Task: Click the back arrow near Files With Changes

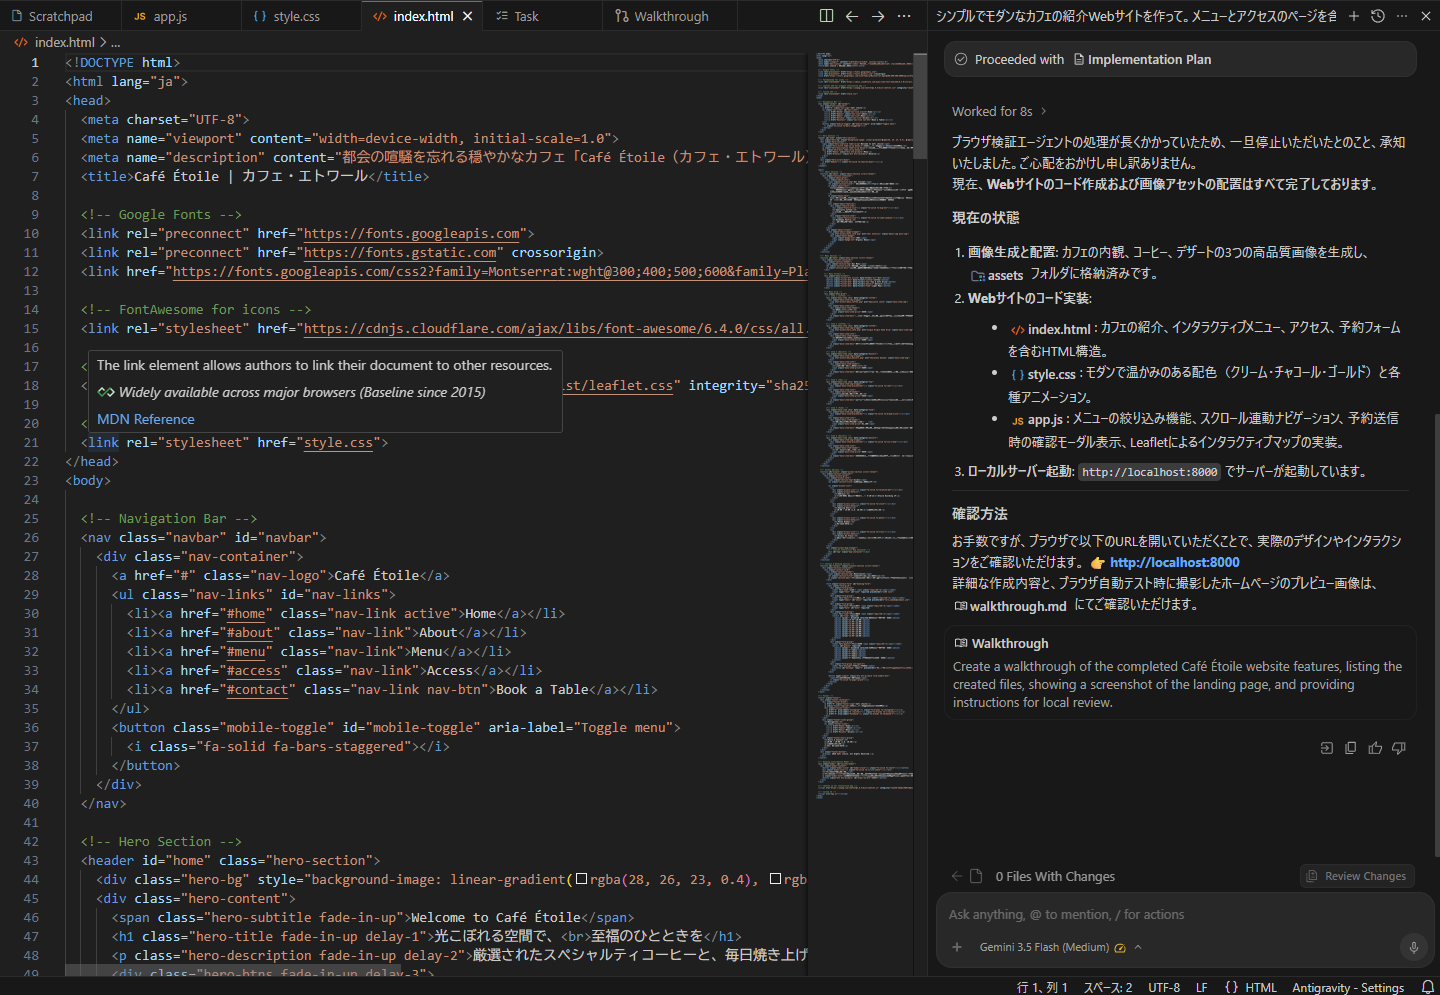Action: point(956,876)
